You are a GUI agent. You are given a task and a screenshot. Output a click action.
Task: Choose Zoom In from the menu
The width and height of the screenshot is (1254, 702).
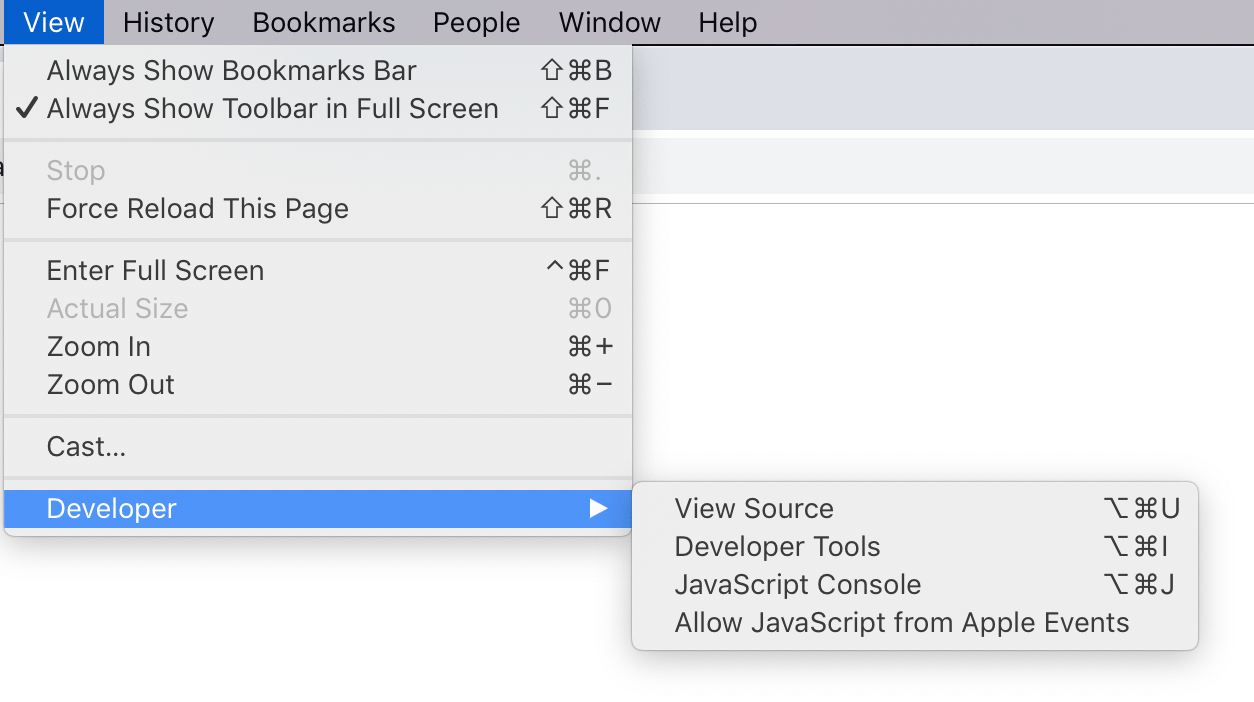(x=98, y=346)
